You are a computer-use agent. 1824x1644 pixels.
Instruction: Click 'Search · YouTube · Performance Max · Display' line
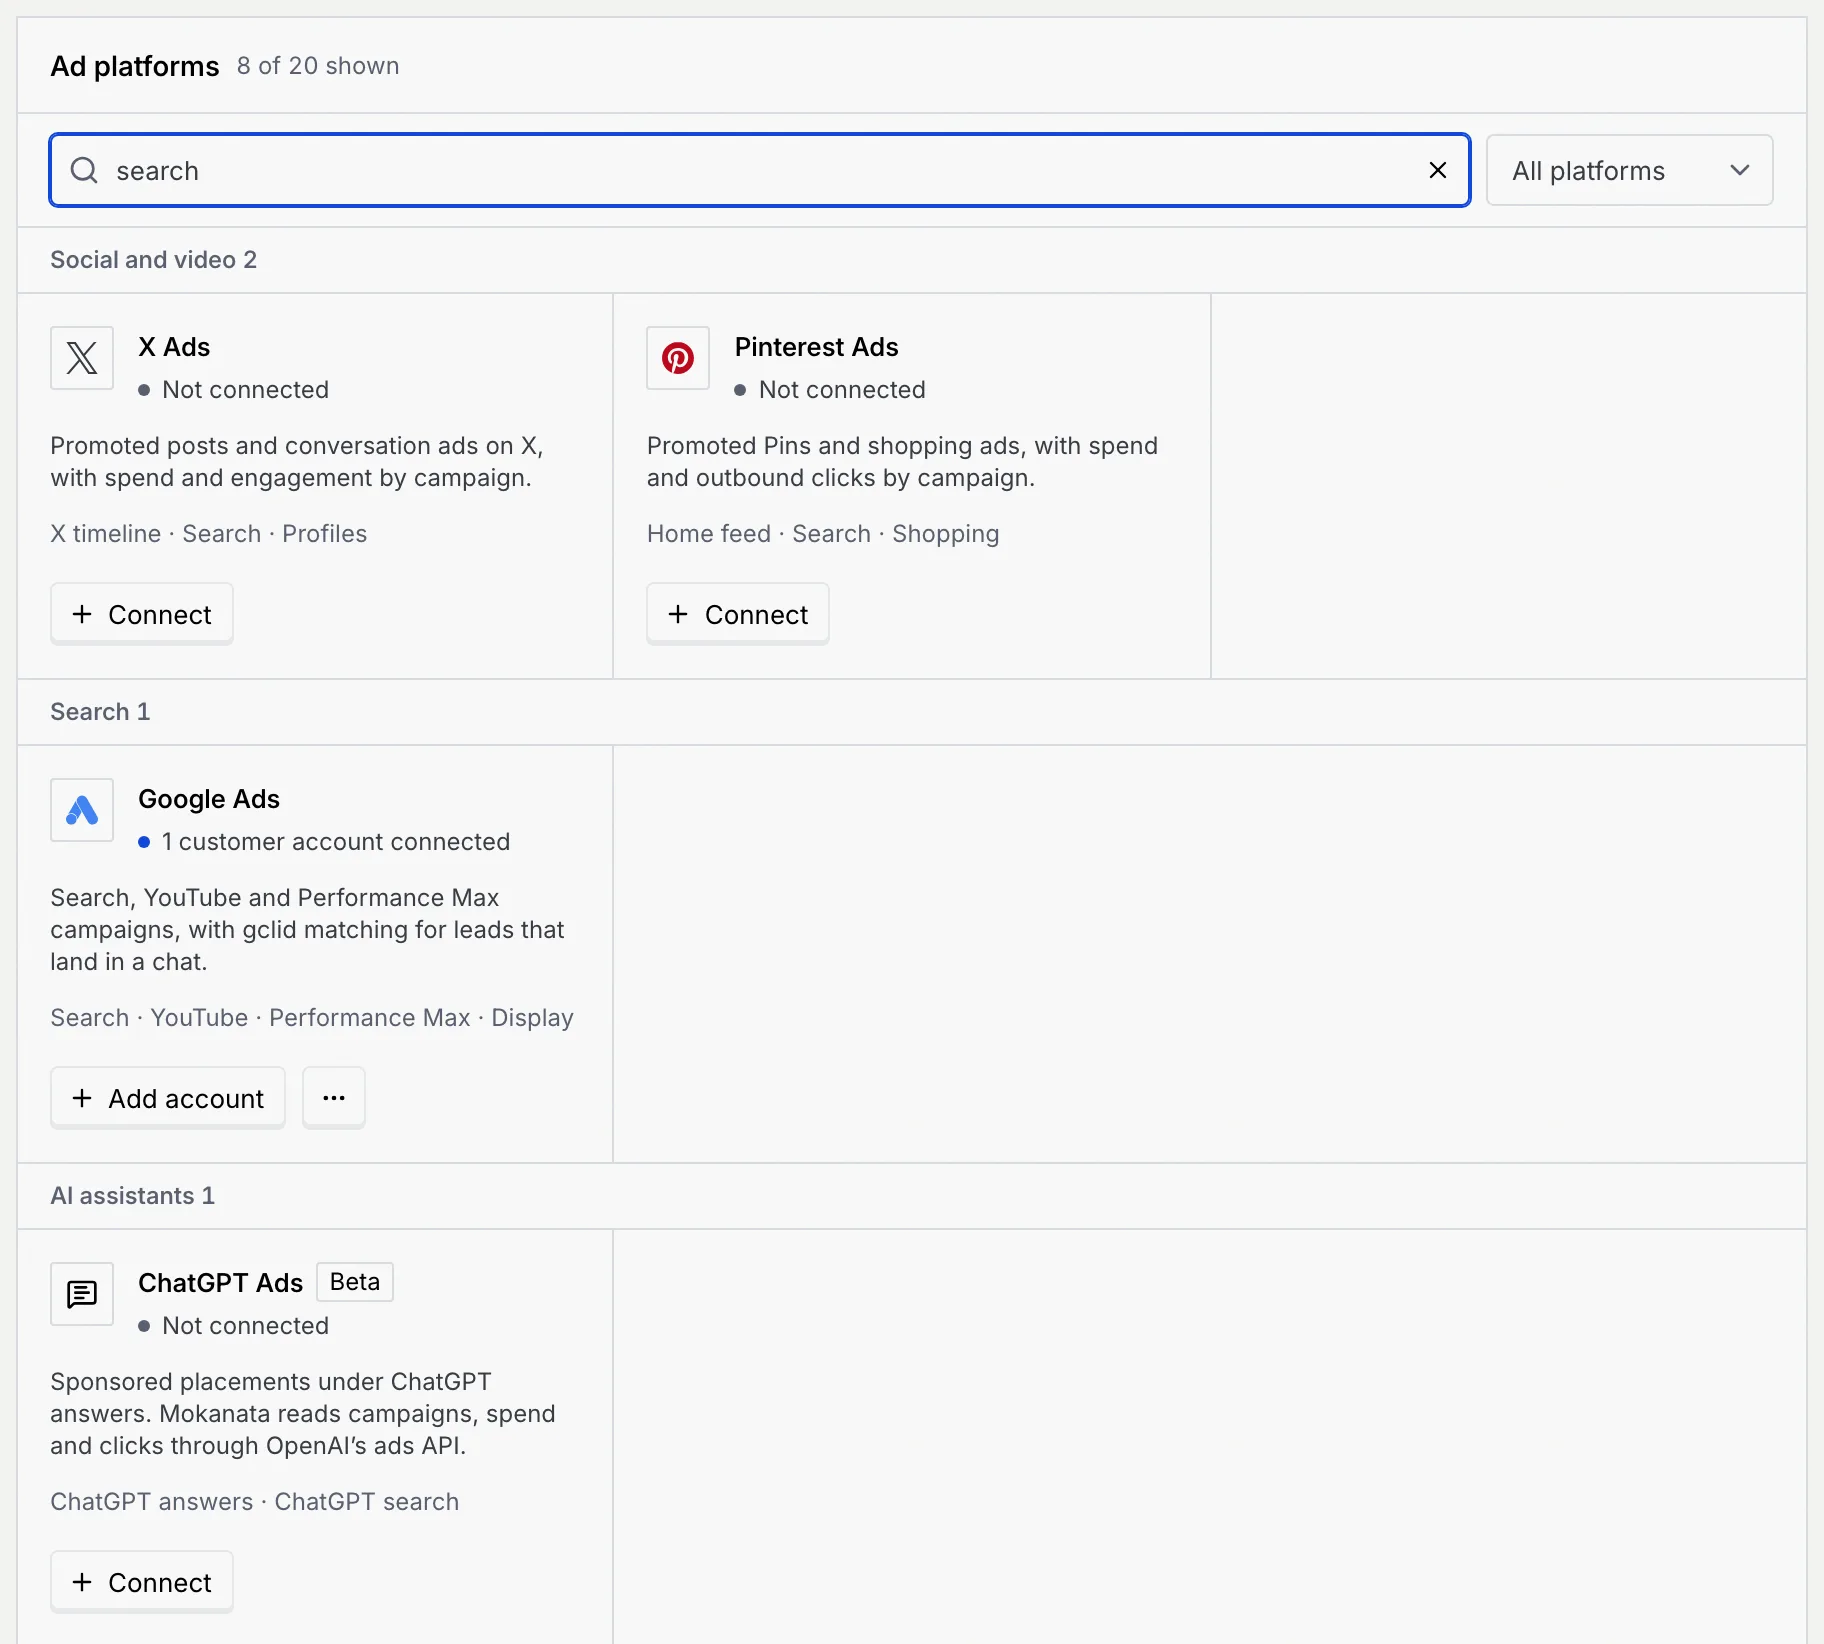pyautogui.click(x=312, y=1018)
